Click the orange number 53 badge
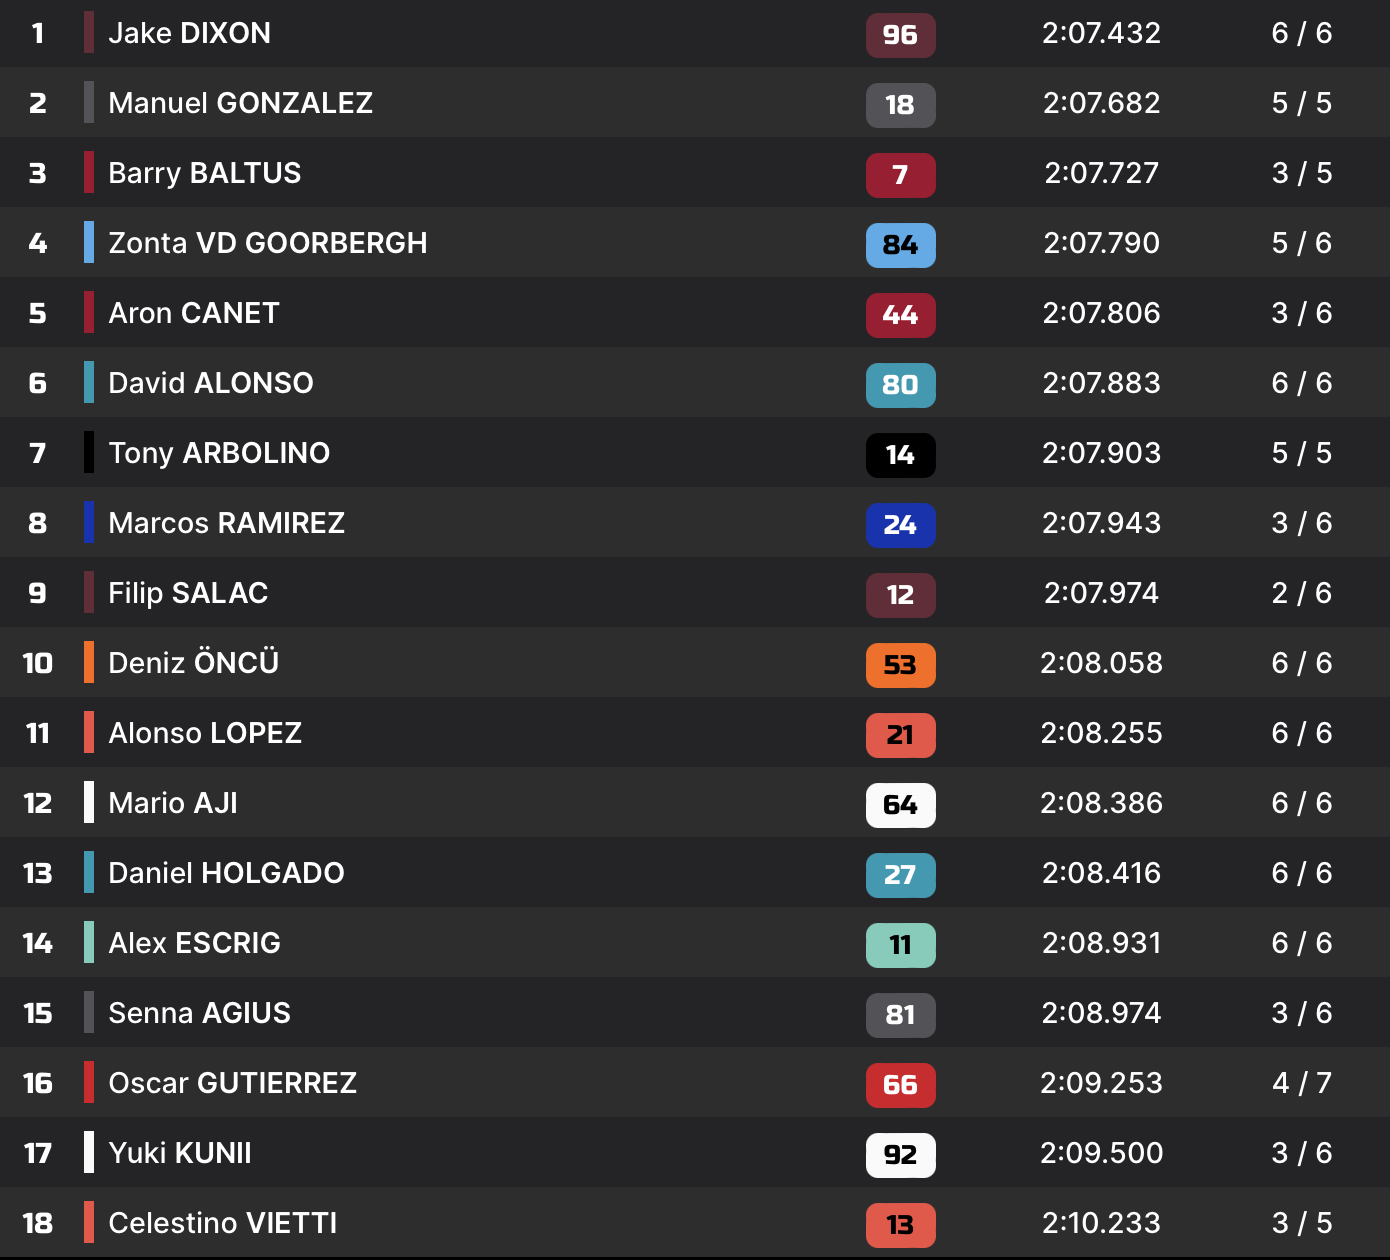Image resolution: width=1390 pixels, height=1260 pixels. pyautogui.click(x=900, y=665)
